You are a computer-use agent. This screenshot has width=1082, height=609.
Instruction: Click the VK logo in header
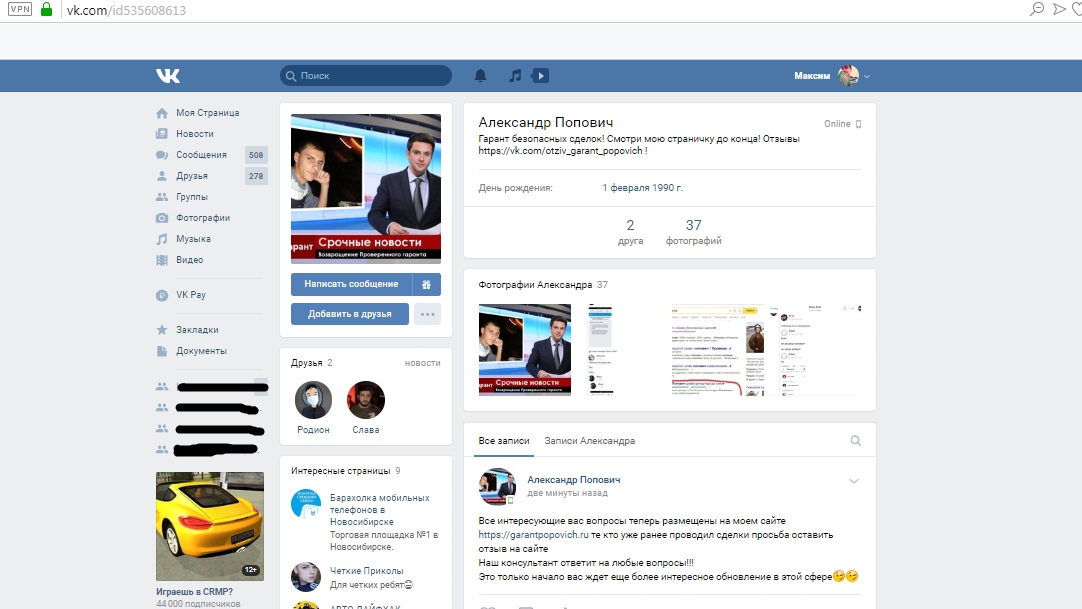167,76
